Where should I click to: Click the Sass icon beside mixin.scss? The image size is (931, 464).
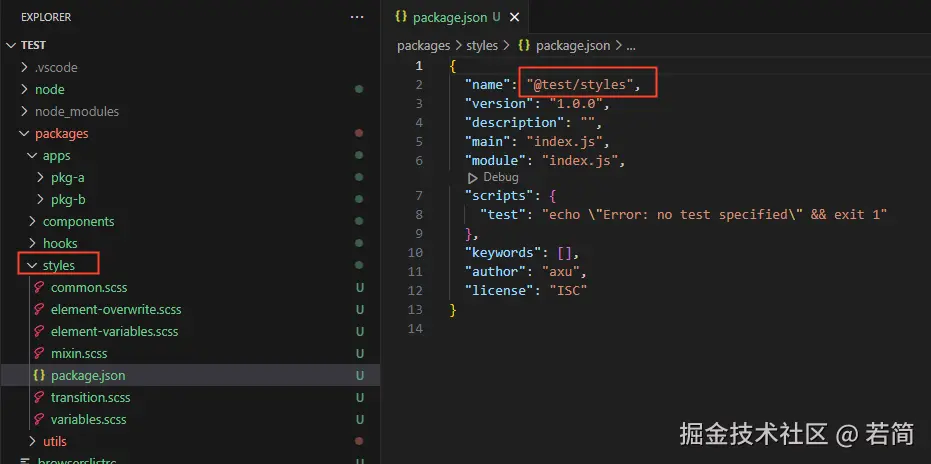39,353
